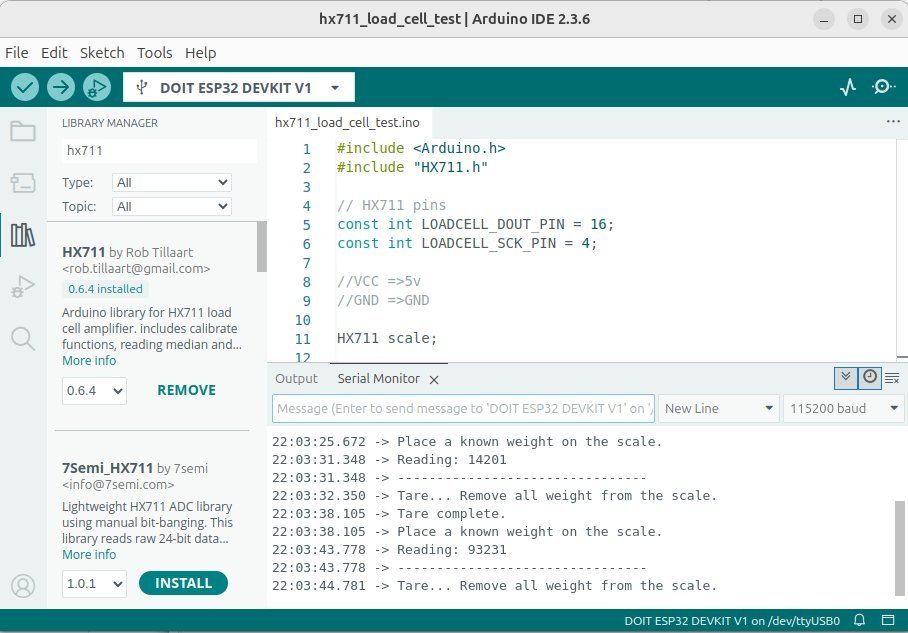
Task: Click the 'HX711 scale;' code line
Action: [x=387, y=338]
